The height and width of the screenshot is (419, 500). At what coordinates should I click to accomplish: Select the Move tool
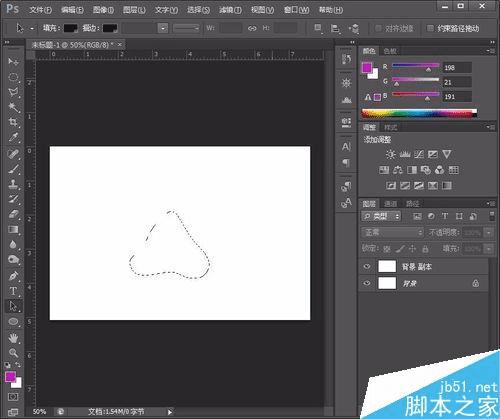(13, 61)
